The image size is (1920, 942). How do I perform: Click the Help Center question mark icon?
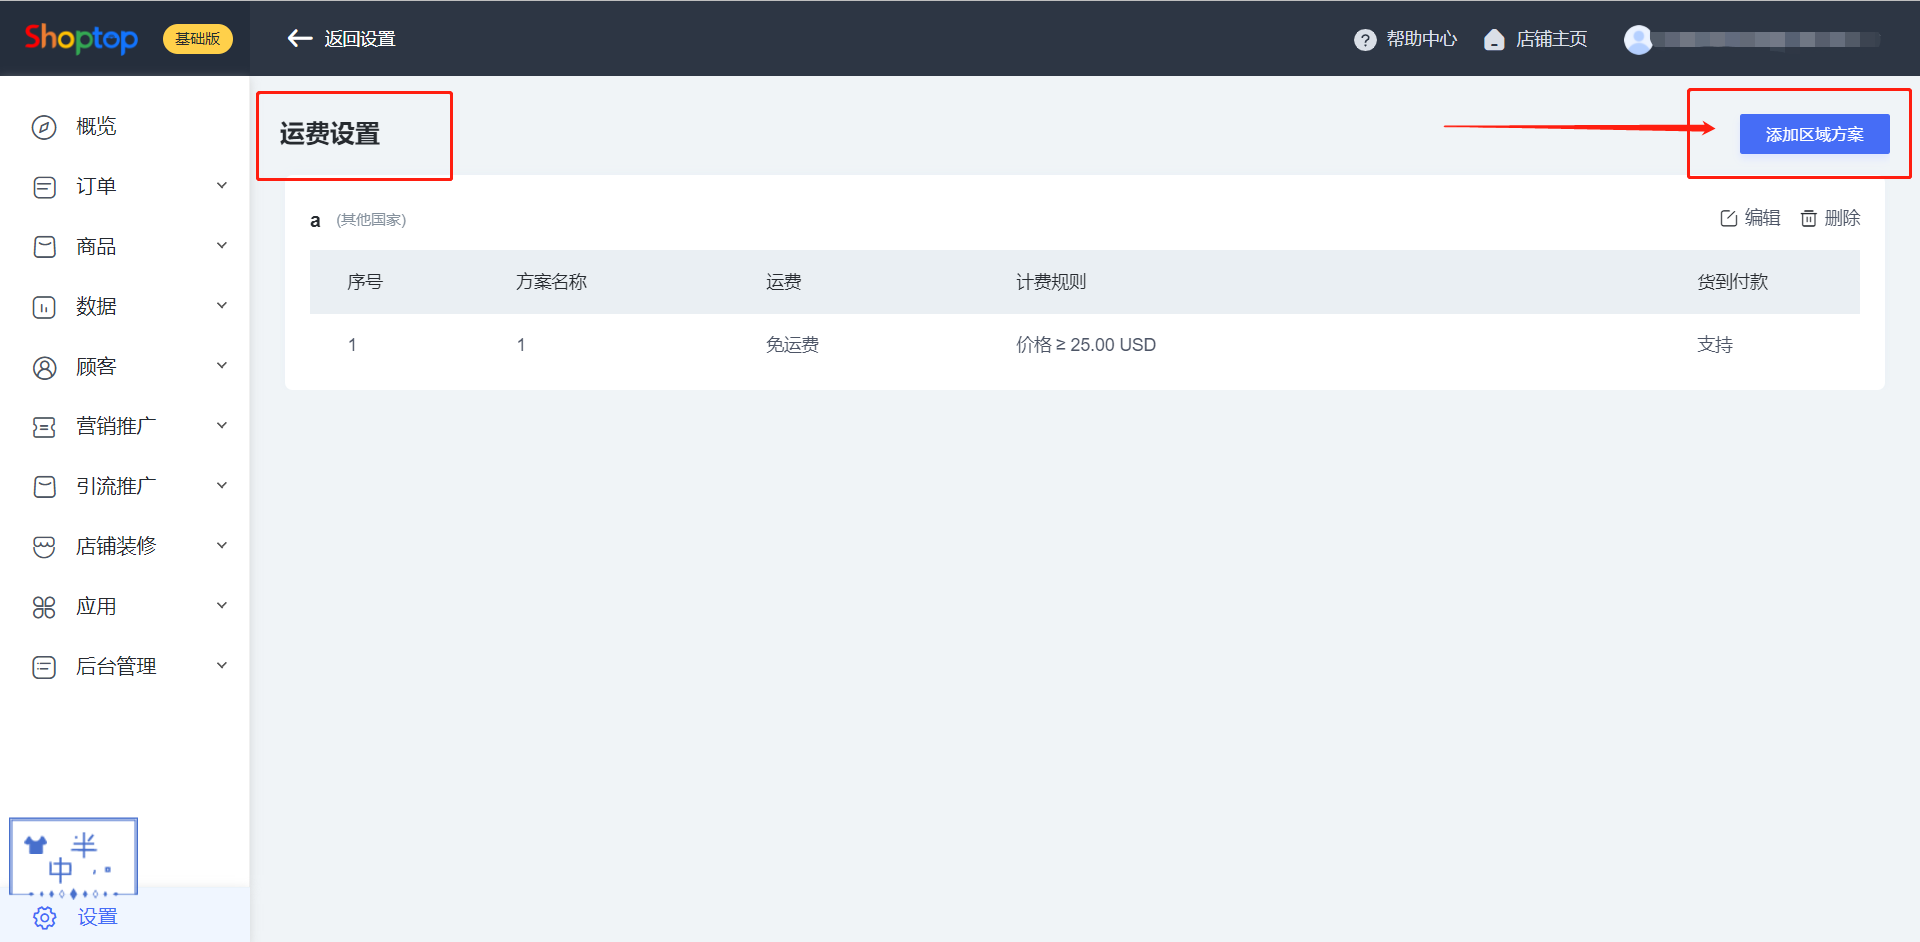[1364, 39]
